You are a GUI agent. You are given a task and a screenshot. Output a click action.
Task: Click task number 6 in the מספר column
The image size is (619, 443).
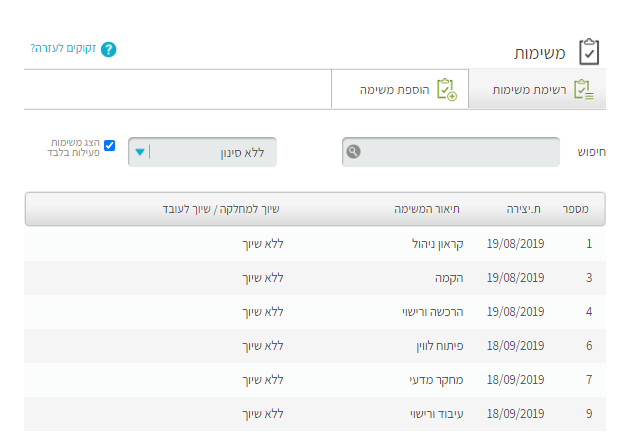[x=589, y=346]
